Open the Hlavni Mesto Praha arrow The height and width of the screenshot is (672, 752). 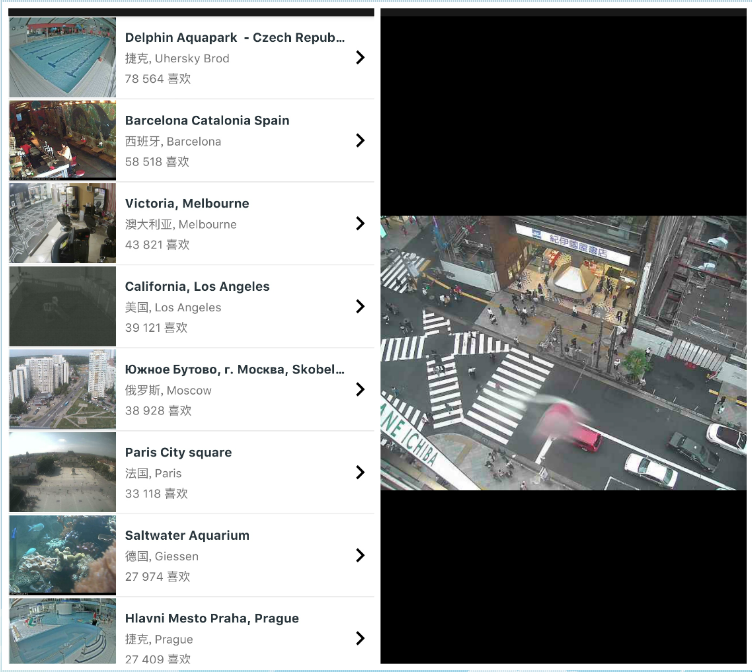click(360, 639)
